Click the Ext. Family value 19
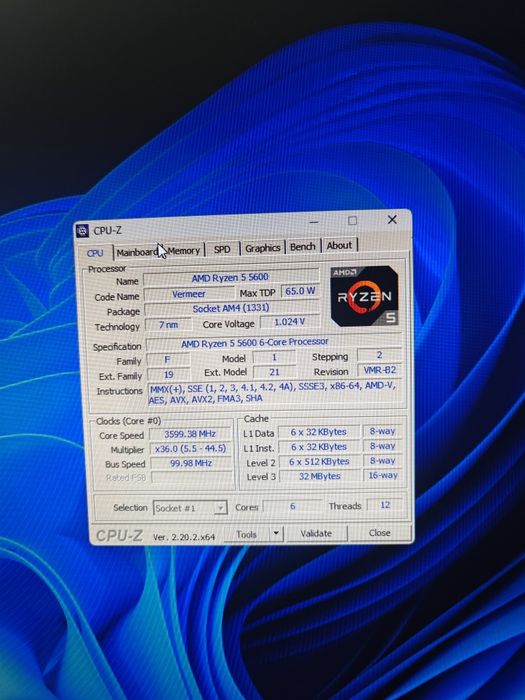525x700 pixels. coord(168,375)
